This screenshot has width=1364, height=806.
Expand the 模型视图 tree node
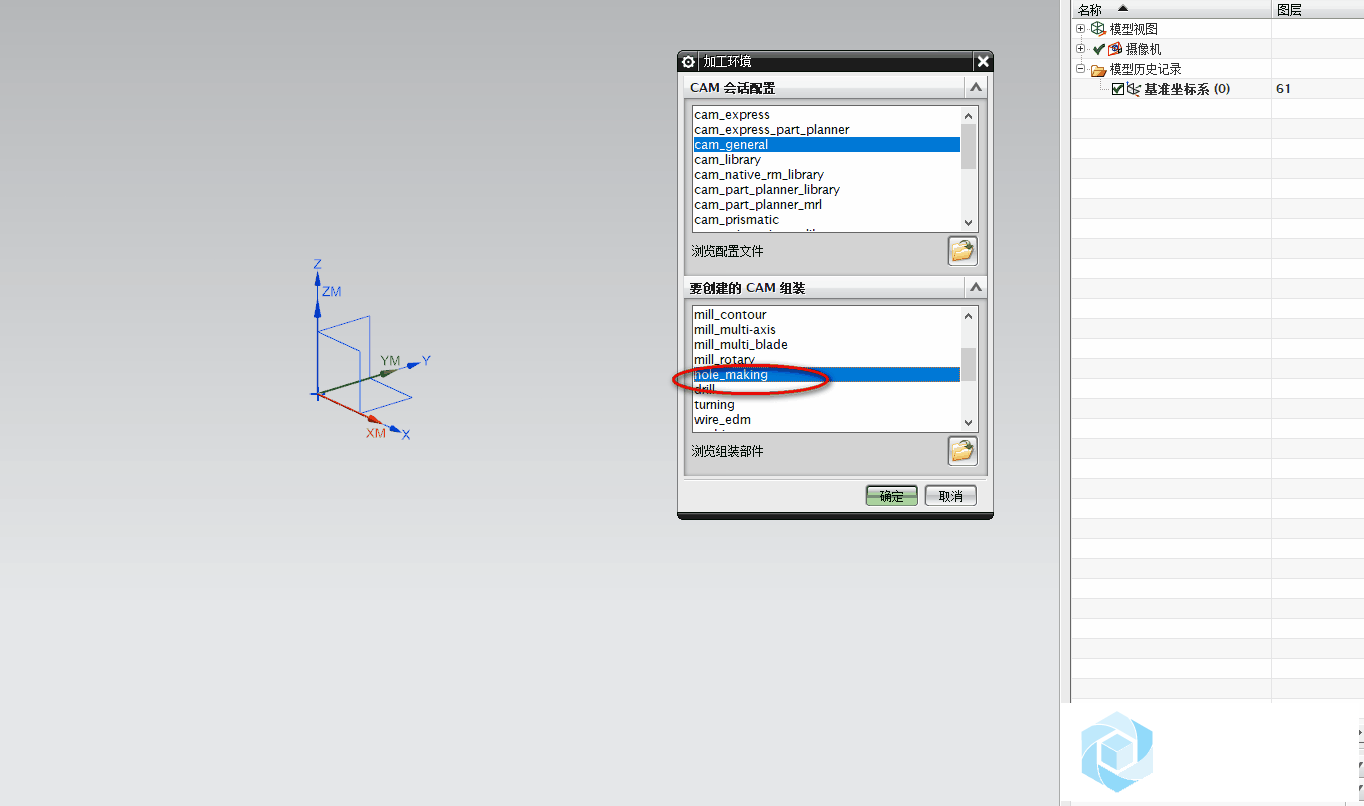point(1080,29)
